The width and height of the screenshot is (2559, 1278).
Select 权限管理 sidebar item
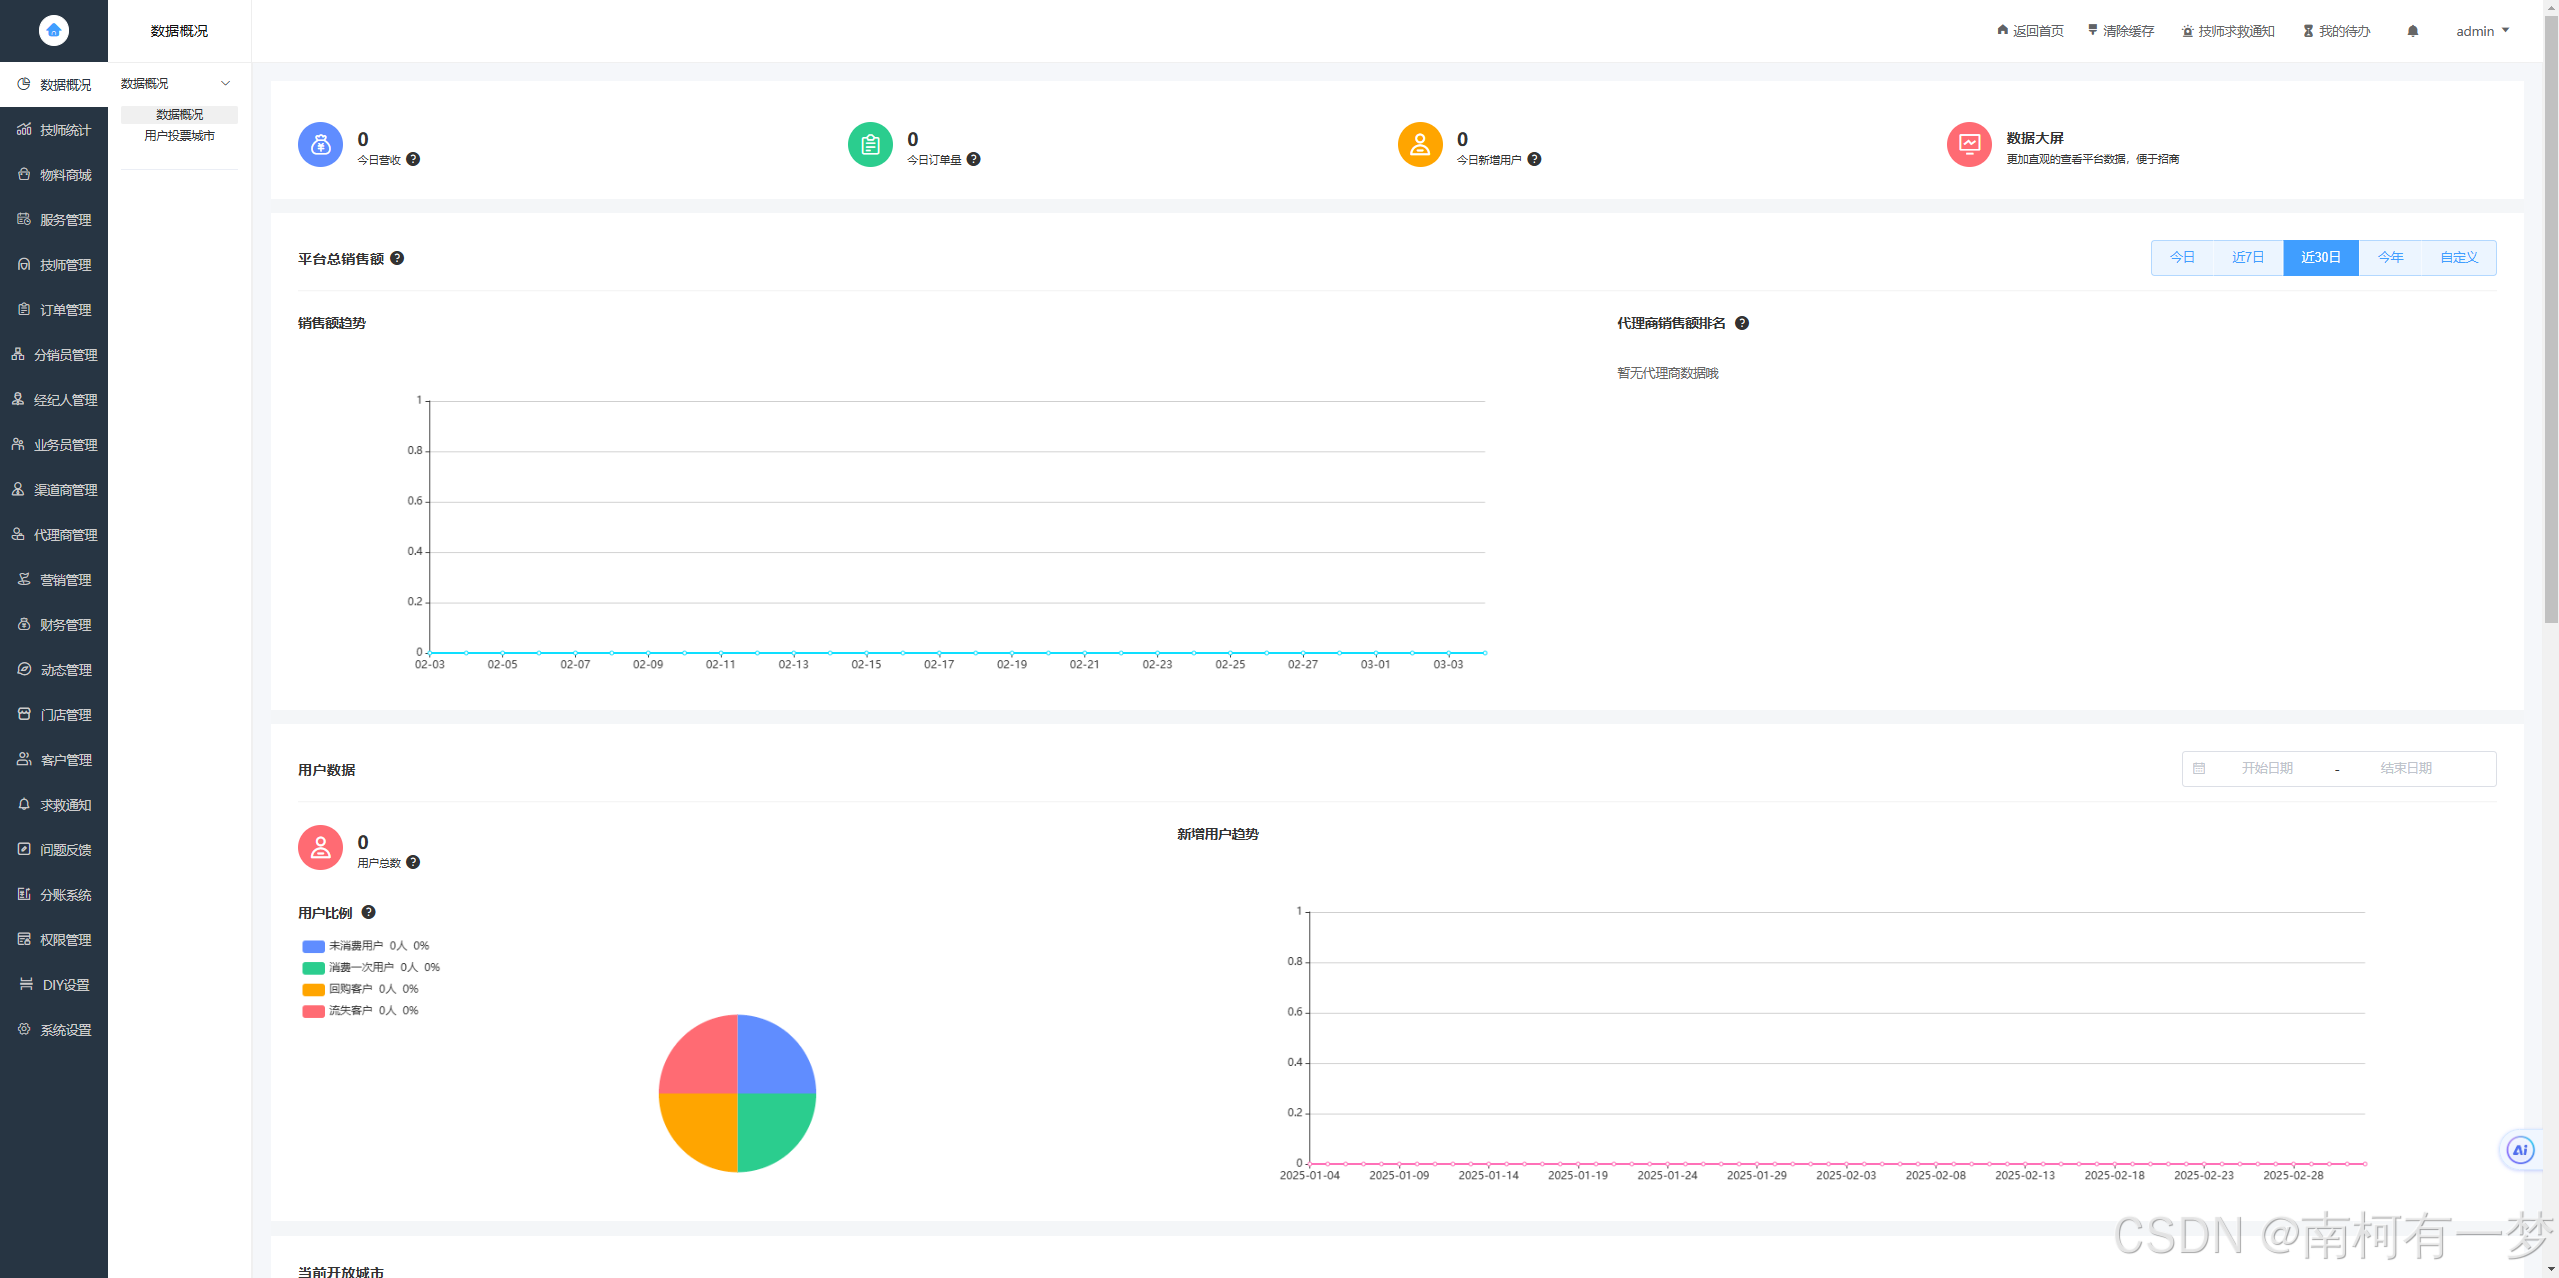[x=54, y=940]
